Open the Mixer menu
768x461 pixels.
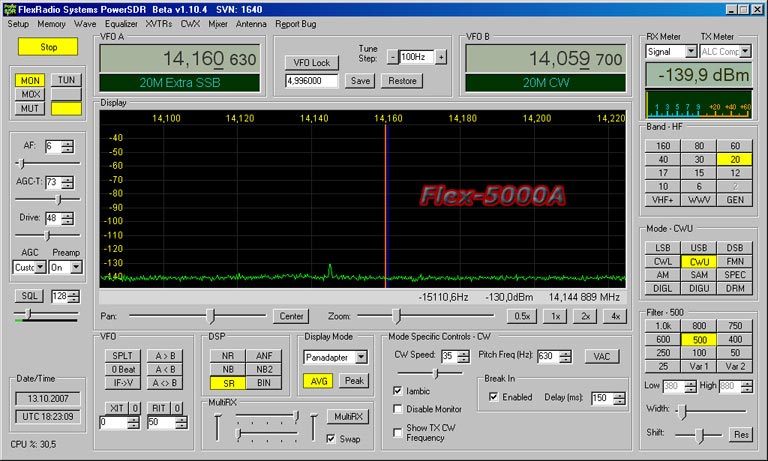[x=218, y=24]
